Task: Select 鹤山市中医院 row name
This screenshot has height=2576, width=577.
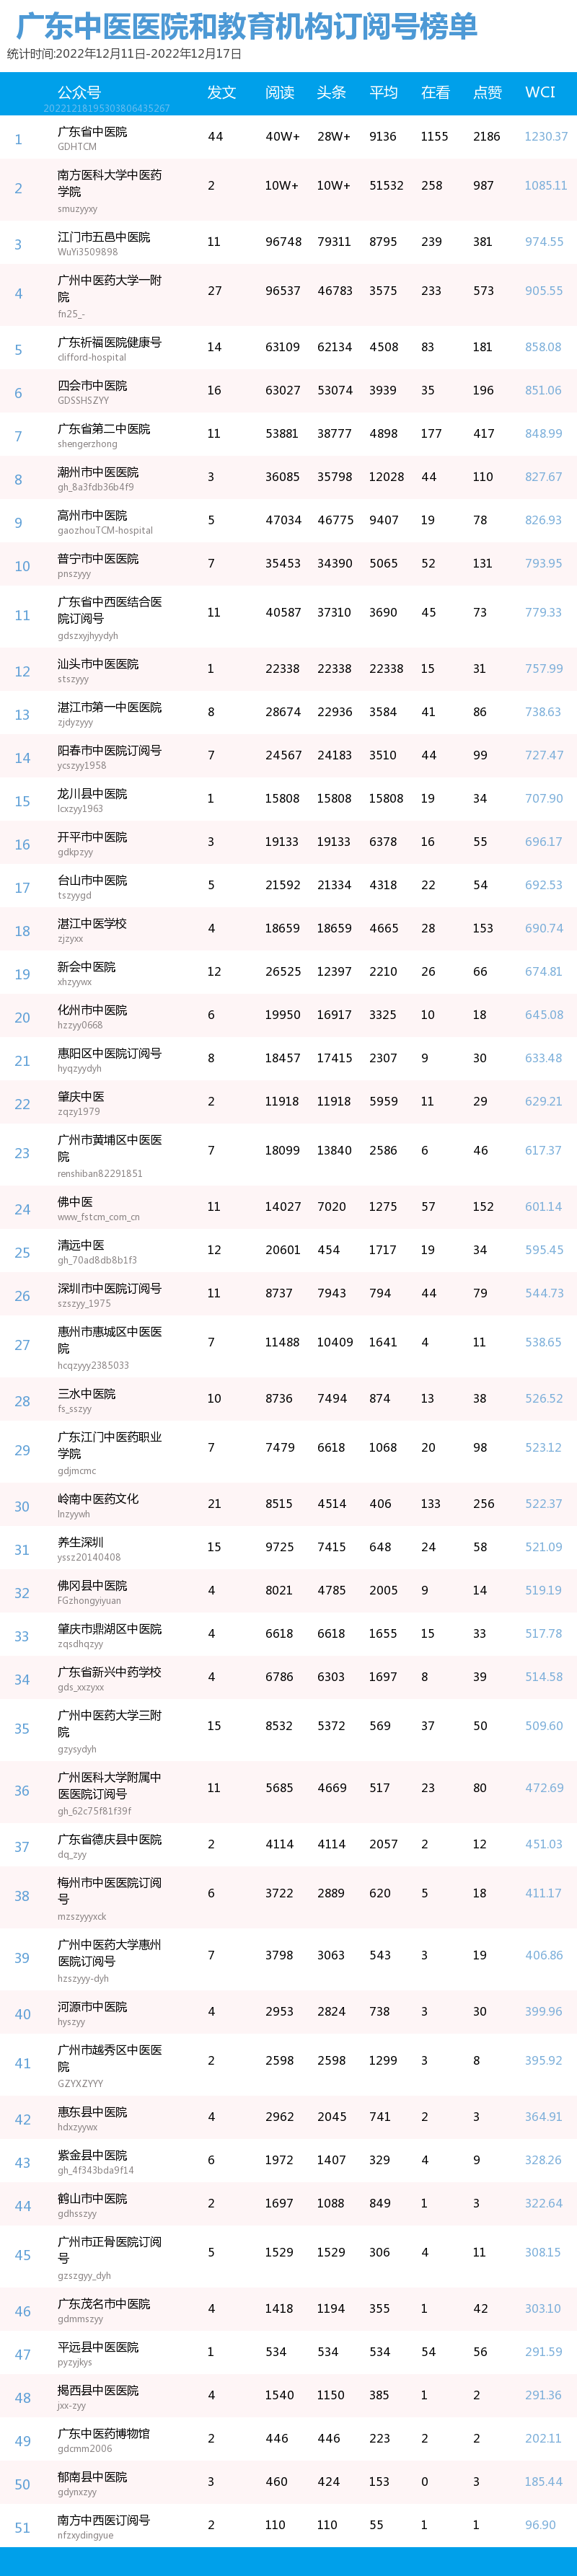Action: coord(92,2198)
